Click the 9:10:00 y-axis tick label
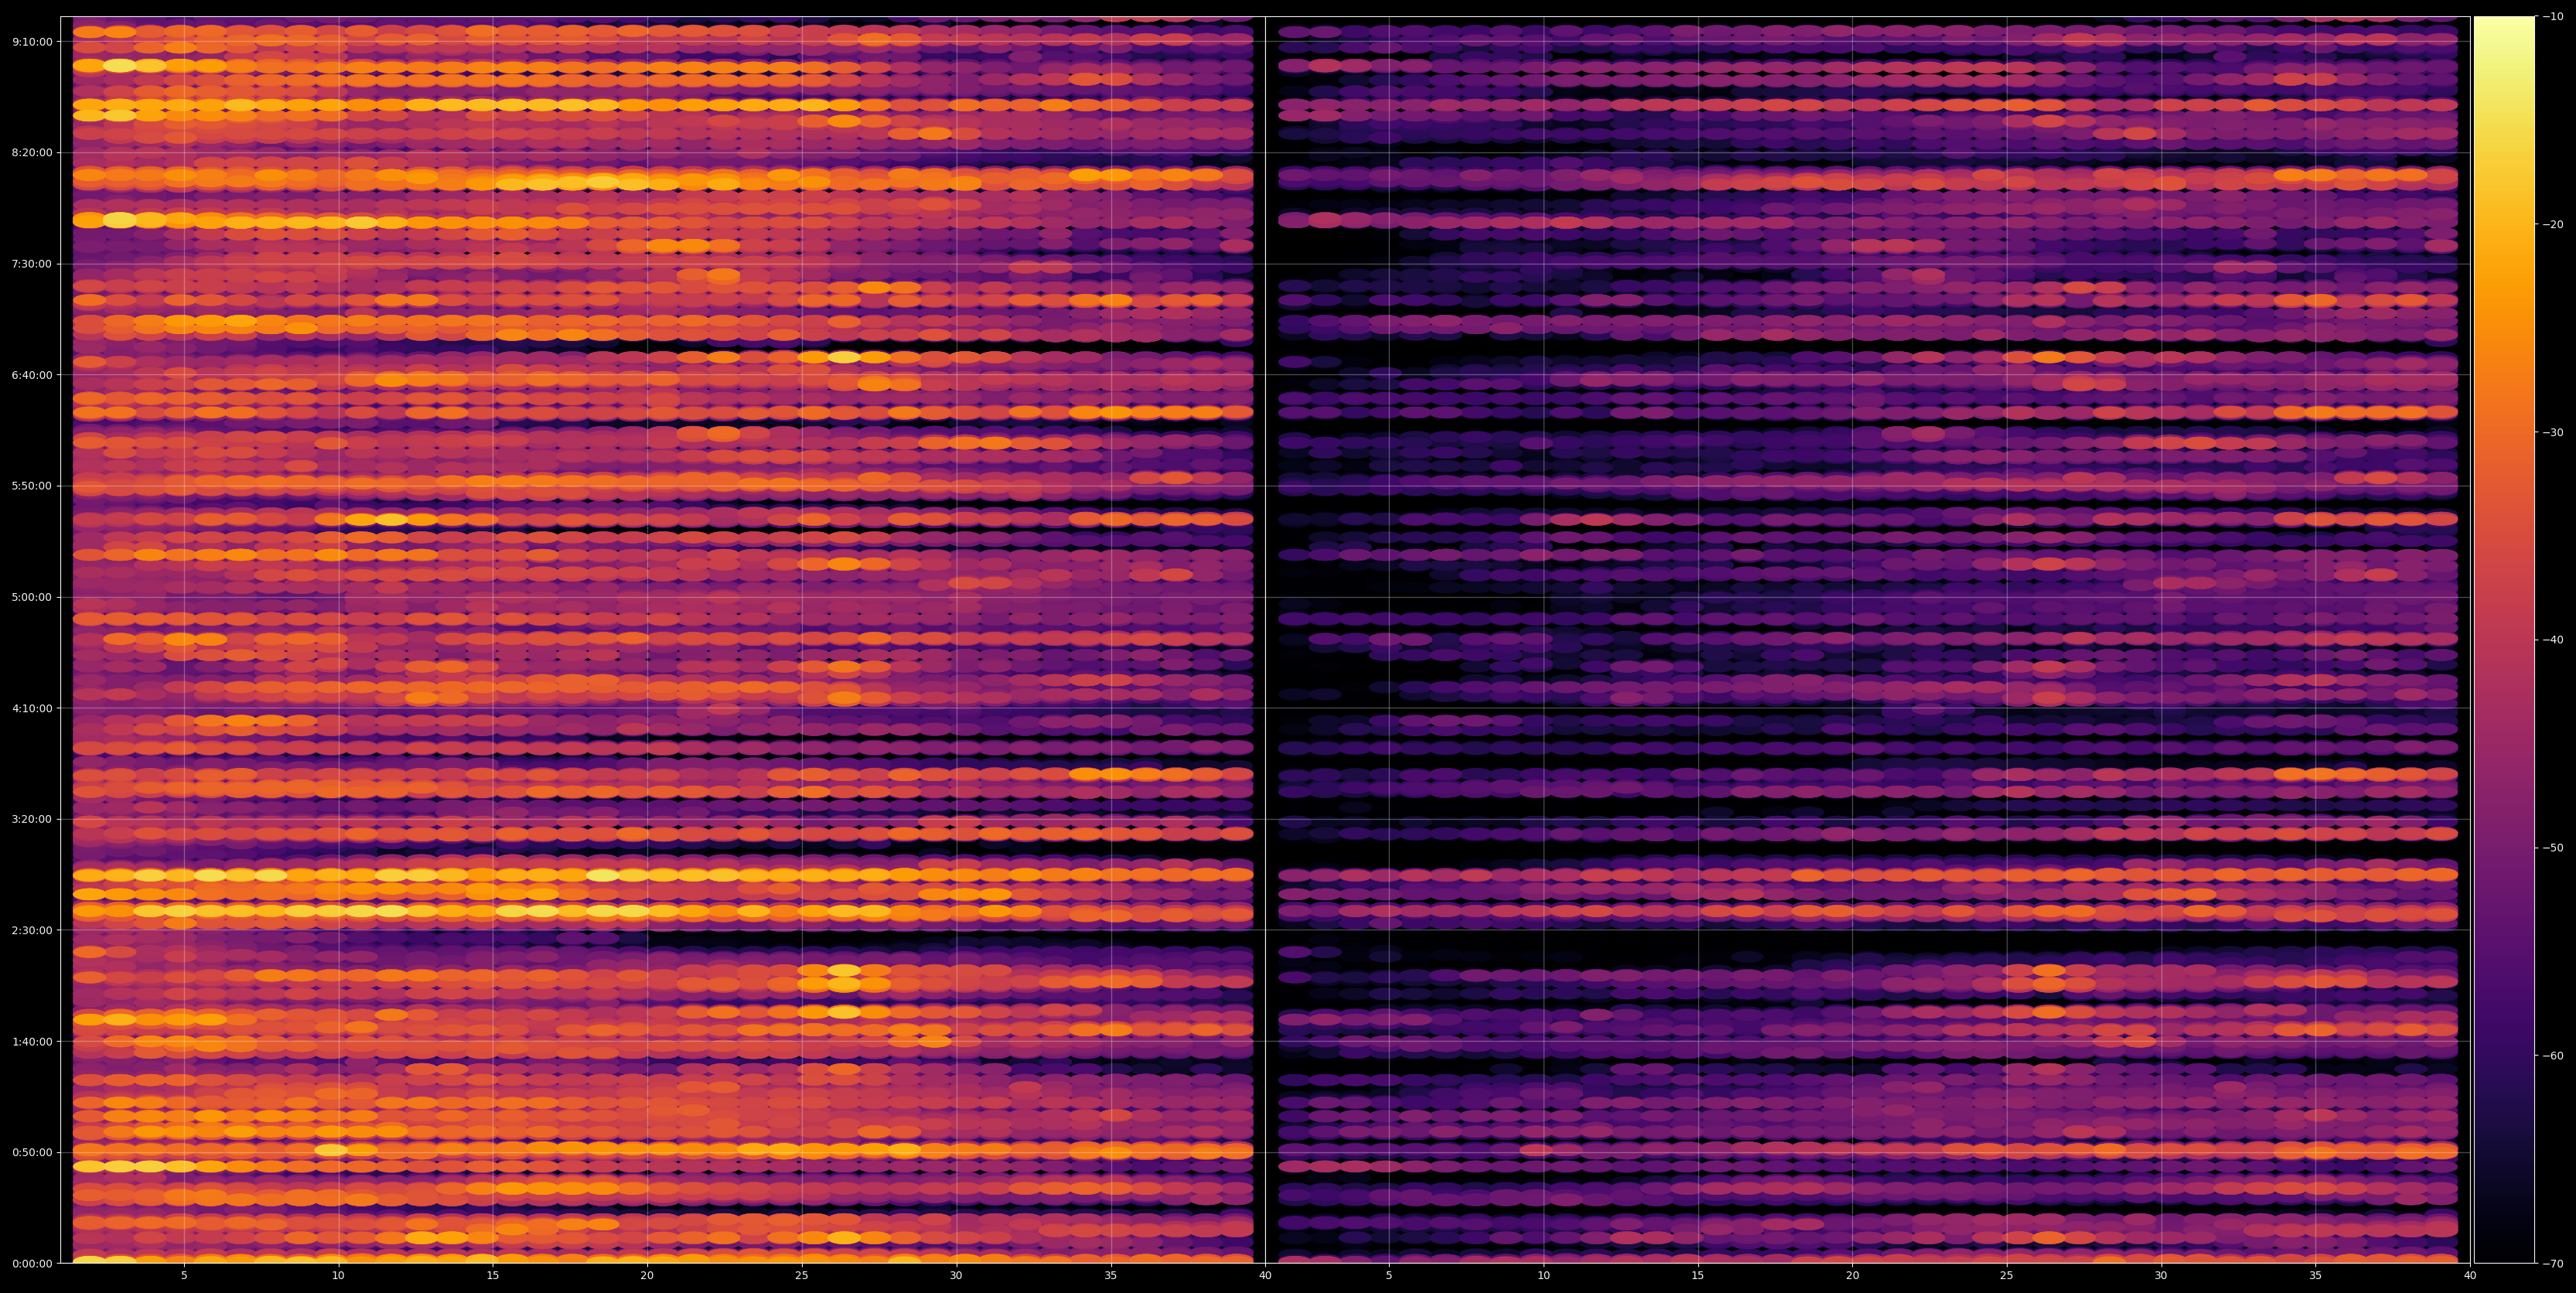This screenshot has width=2576, height=1293. point(32,42)
